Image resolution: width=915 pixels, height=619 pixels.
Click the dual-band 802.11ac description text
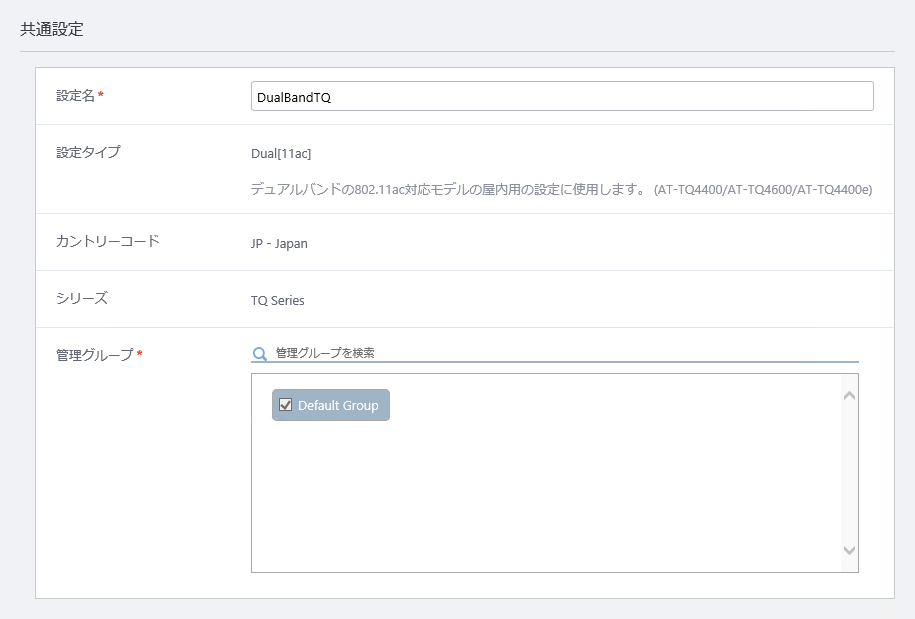[x=448, y=190]
